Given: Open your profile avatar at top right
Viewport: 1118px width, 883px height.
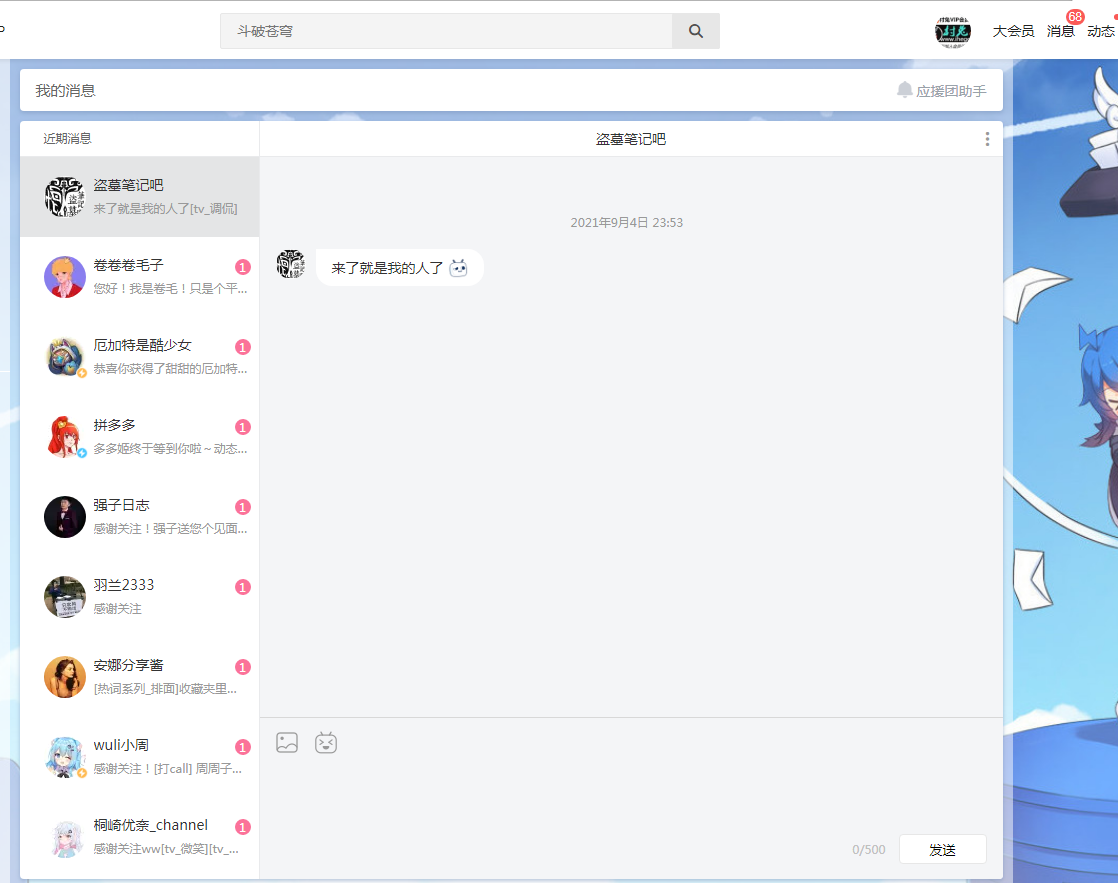Looking at the screenshot, I should 953,30.
